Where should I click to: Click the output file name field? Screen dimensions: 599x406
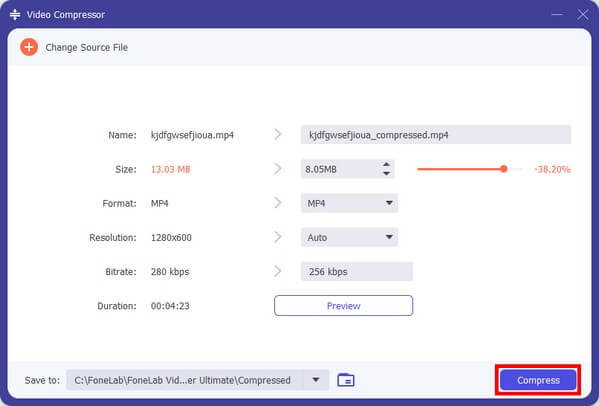(x=436, y=135)
